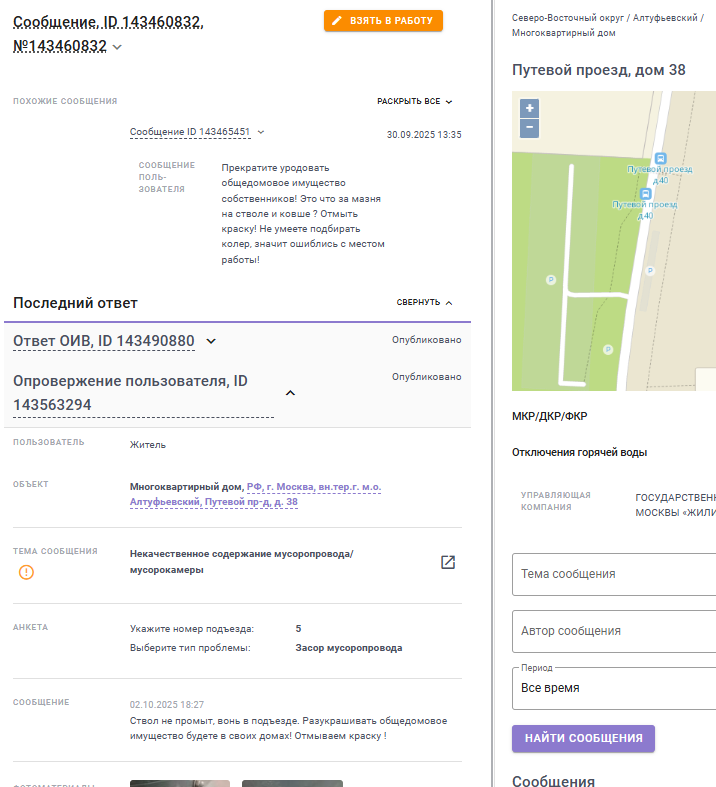Open dropdown next to message №143460832 title
Image resolution: width=716 pixels, height=787 pixels.
118,47
